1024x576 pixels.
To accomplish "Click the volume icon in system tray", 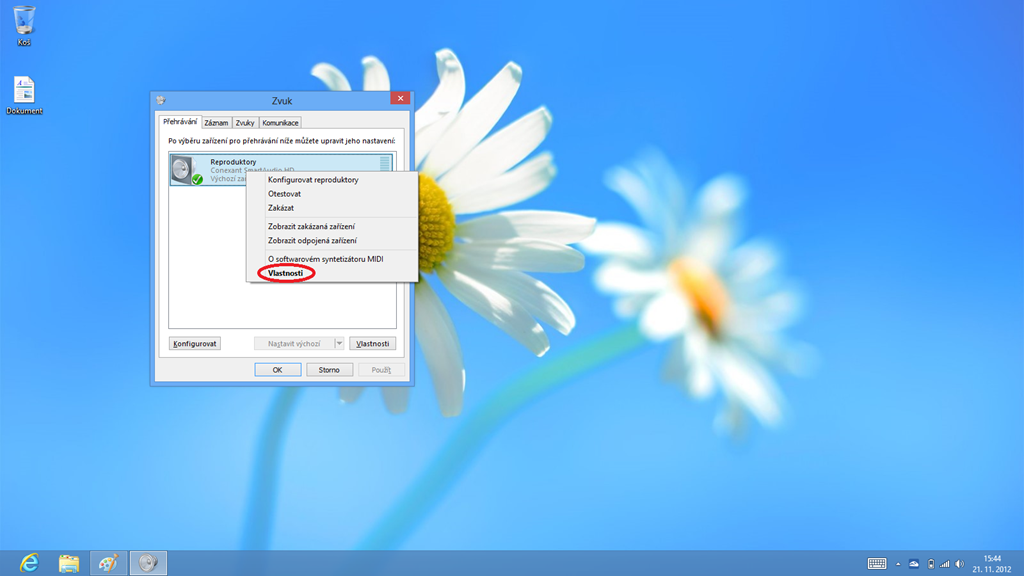I will tap(960, 564).
